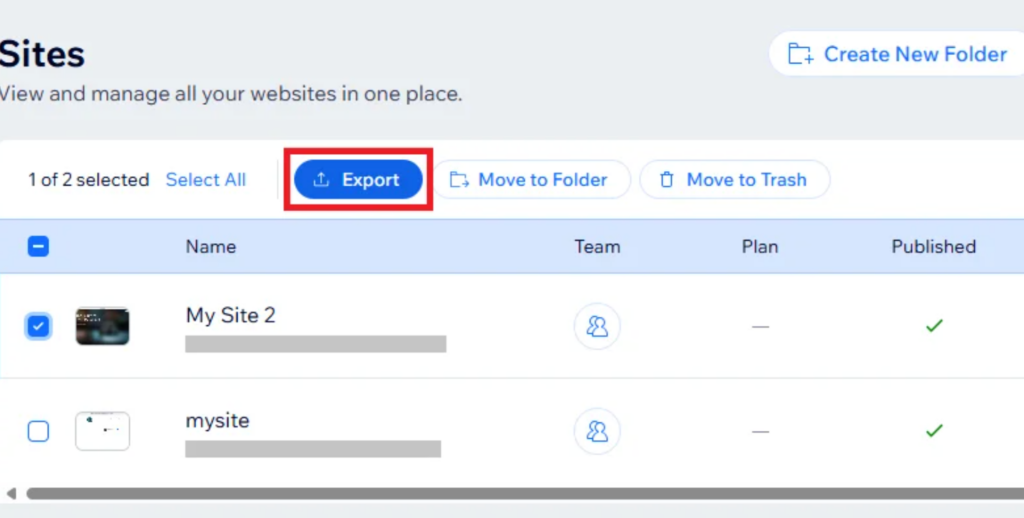This screenshot has width=1024, height=518.
Task: Open the team icon for My Site 2
Action: (597, 326)
